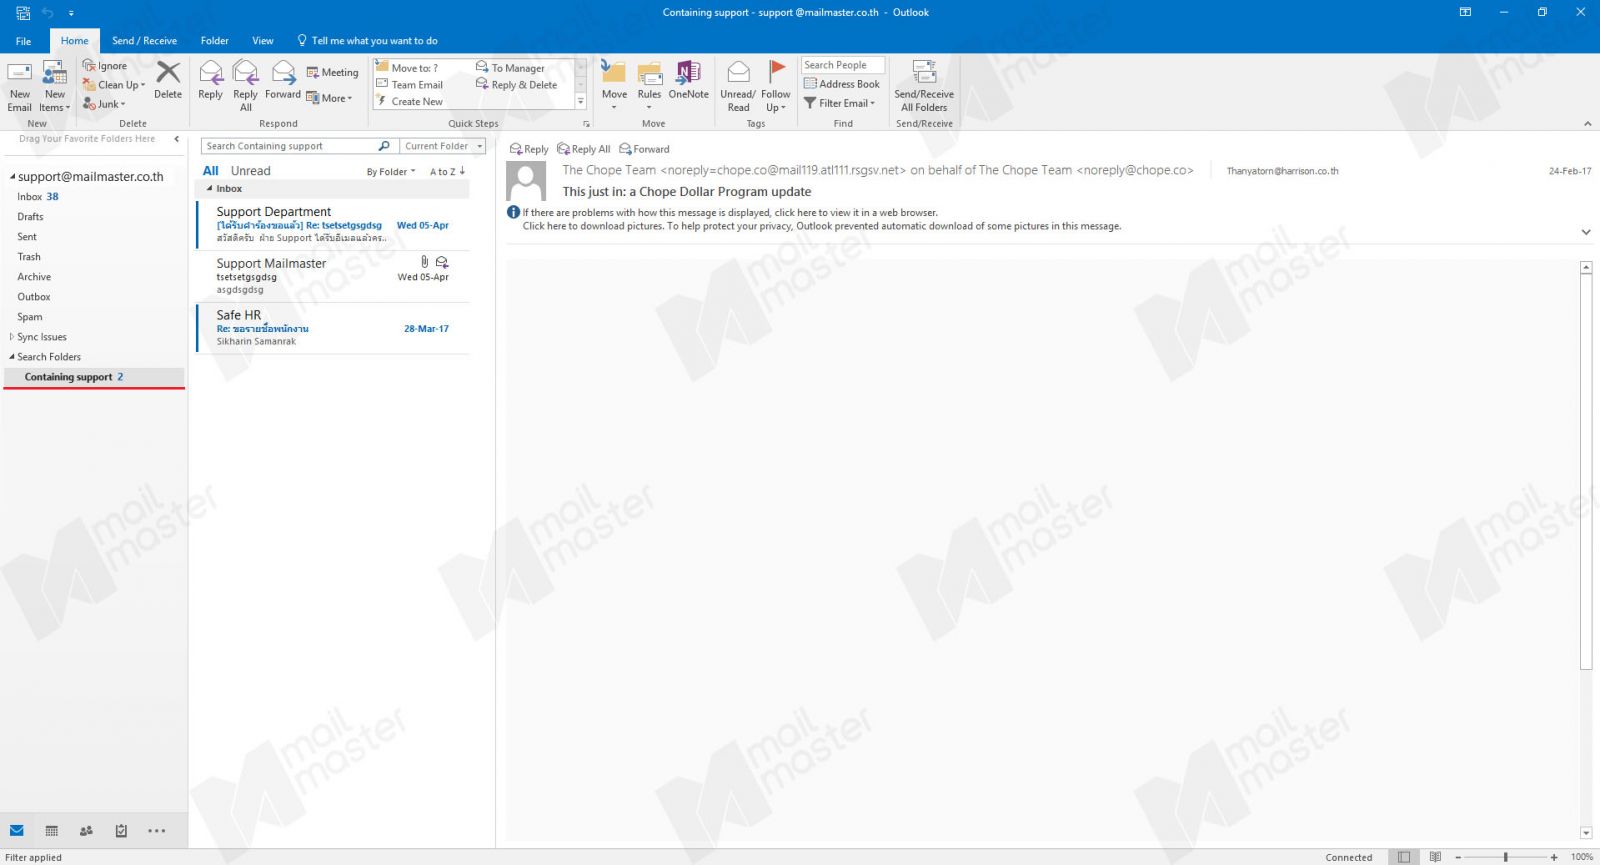Toggle the A to Z sort order
1600x865 pixels.
tap(448, 172)
